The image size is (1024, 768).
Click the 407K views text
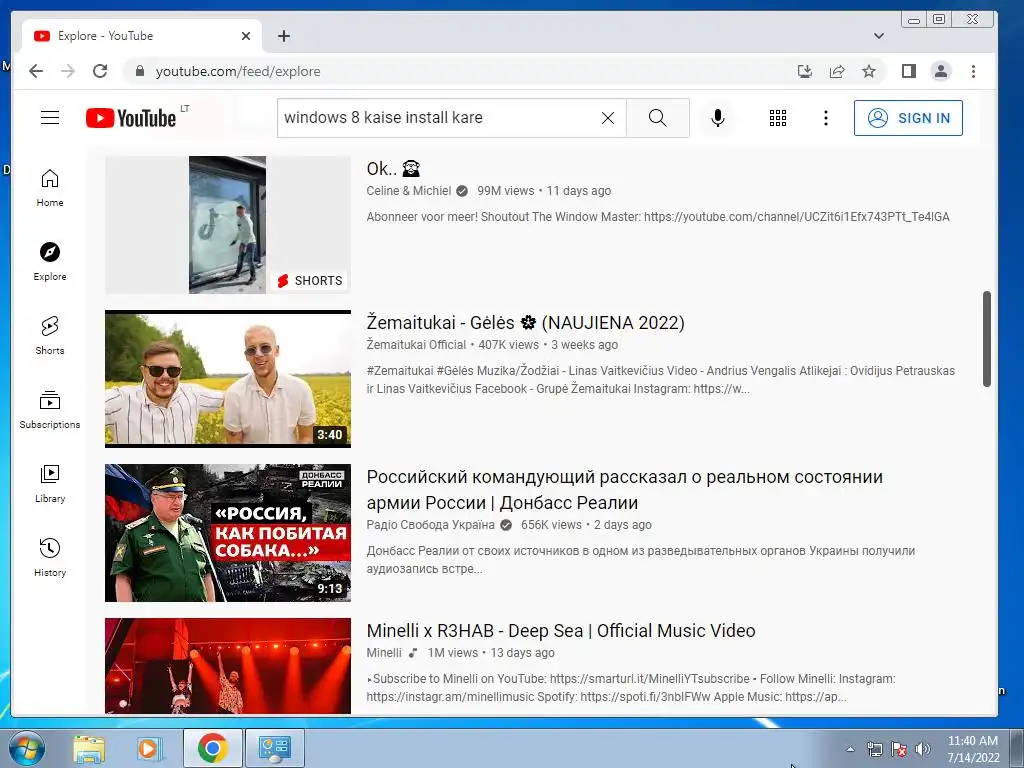pos(509,345)
